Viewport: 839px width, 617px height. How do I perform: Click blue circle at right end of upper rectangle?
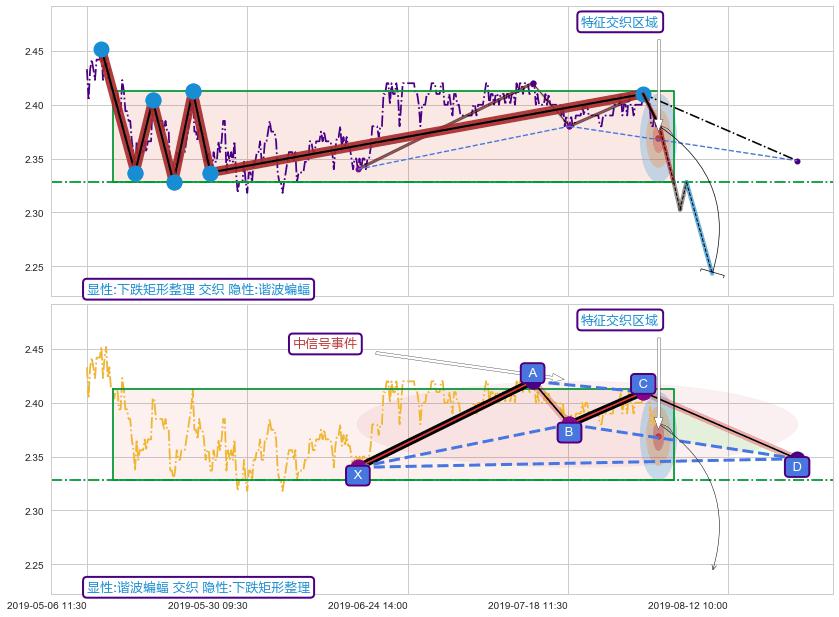pos(643,95)
